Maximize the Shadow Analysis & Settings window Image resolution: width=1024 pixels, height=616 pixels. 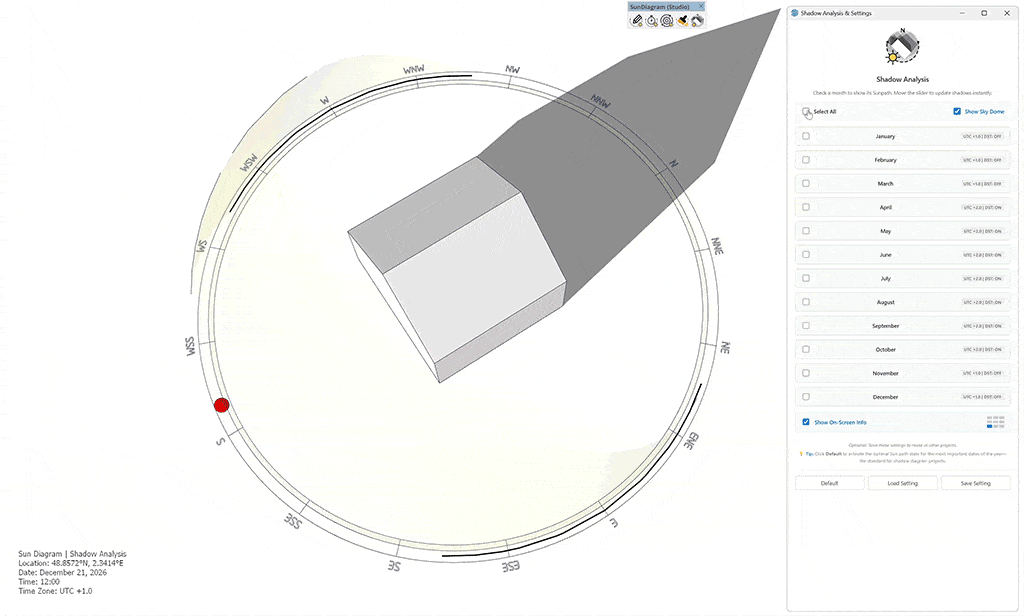point(984,13)
